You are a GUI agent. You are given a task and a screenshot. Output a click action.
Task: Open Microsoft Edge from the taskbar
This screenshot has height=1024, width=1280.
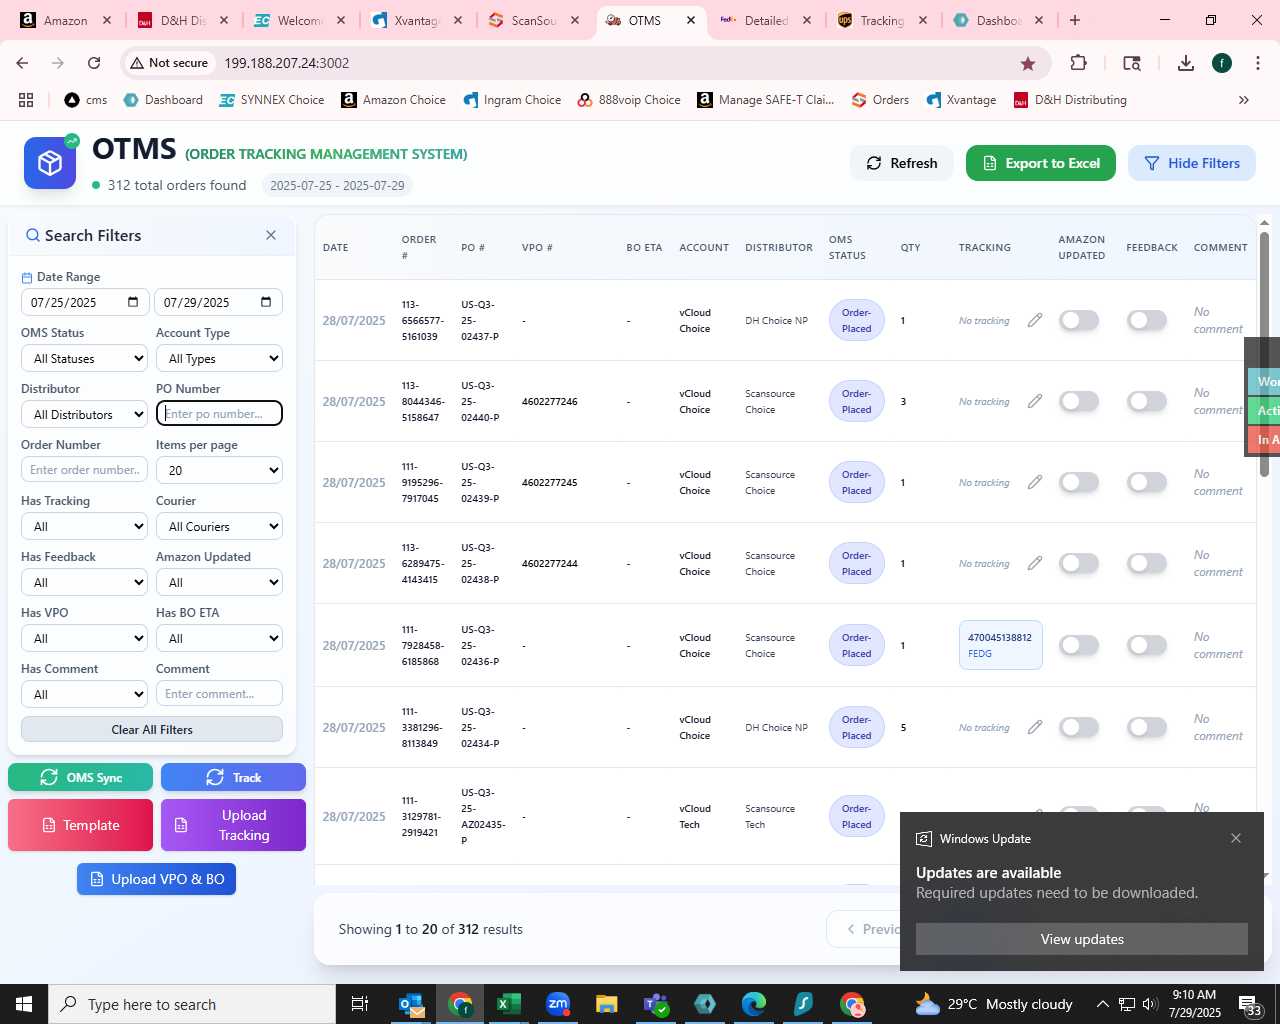(754, 1004)
